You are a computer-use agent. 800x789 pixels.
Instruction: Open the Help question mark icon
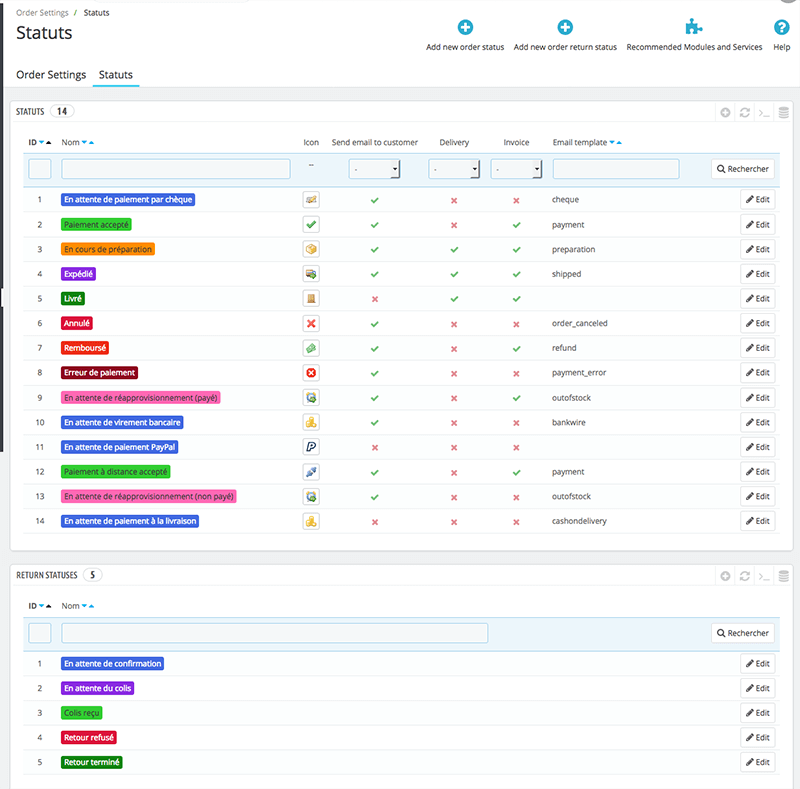pyautogui.click(x=782, y=28)
